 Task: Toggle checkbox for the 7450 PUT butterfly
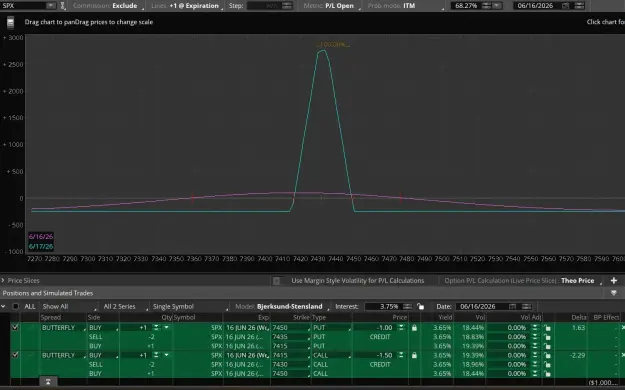pyautogui.click(x=15, y=327)
